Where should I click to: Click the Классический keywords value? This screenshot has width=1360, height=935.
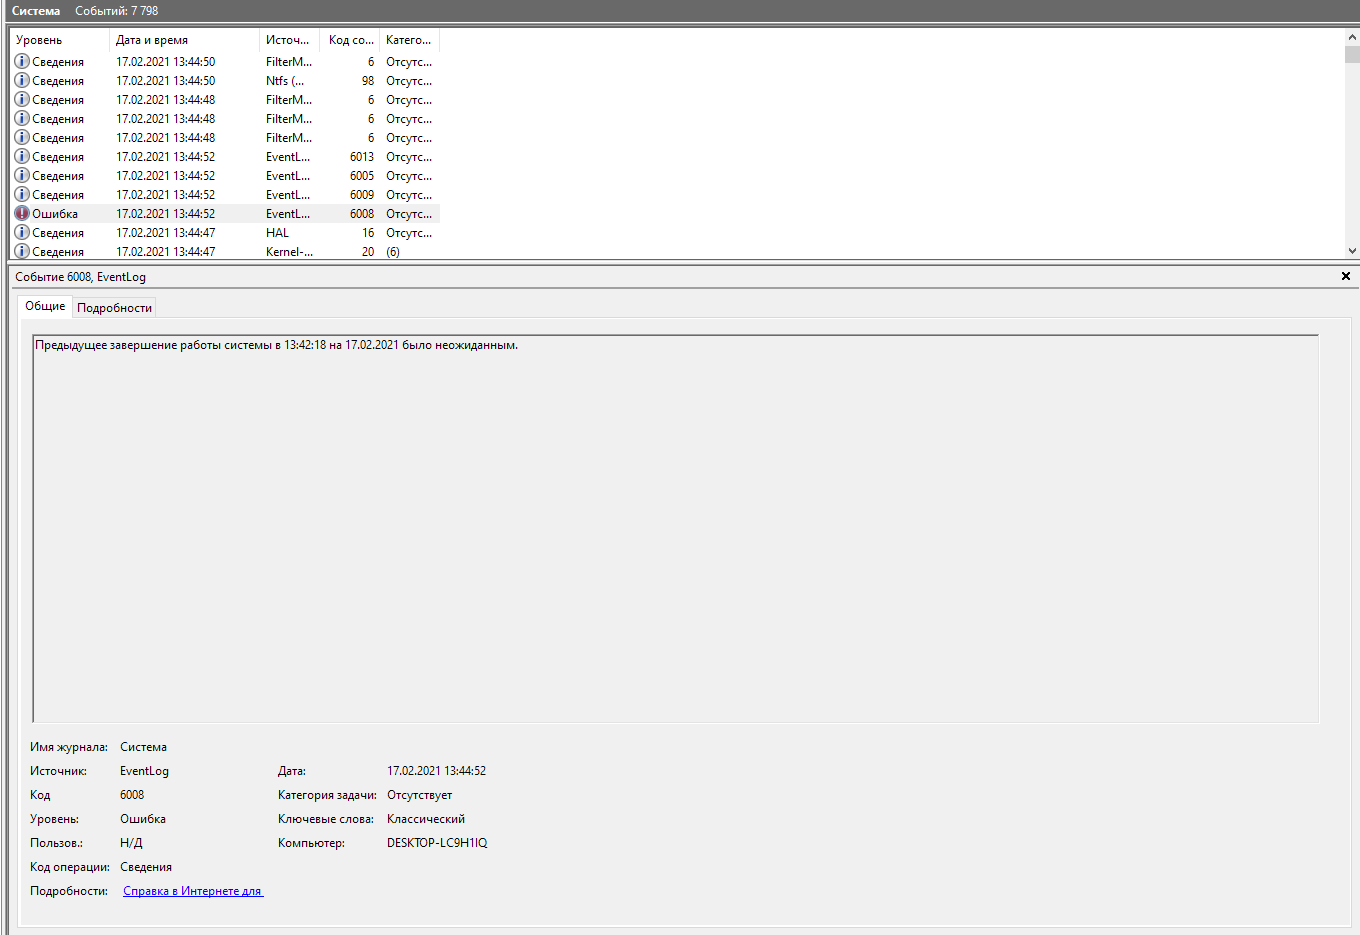click(x=426, y=819)
